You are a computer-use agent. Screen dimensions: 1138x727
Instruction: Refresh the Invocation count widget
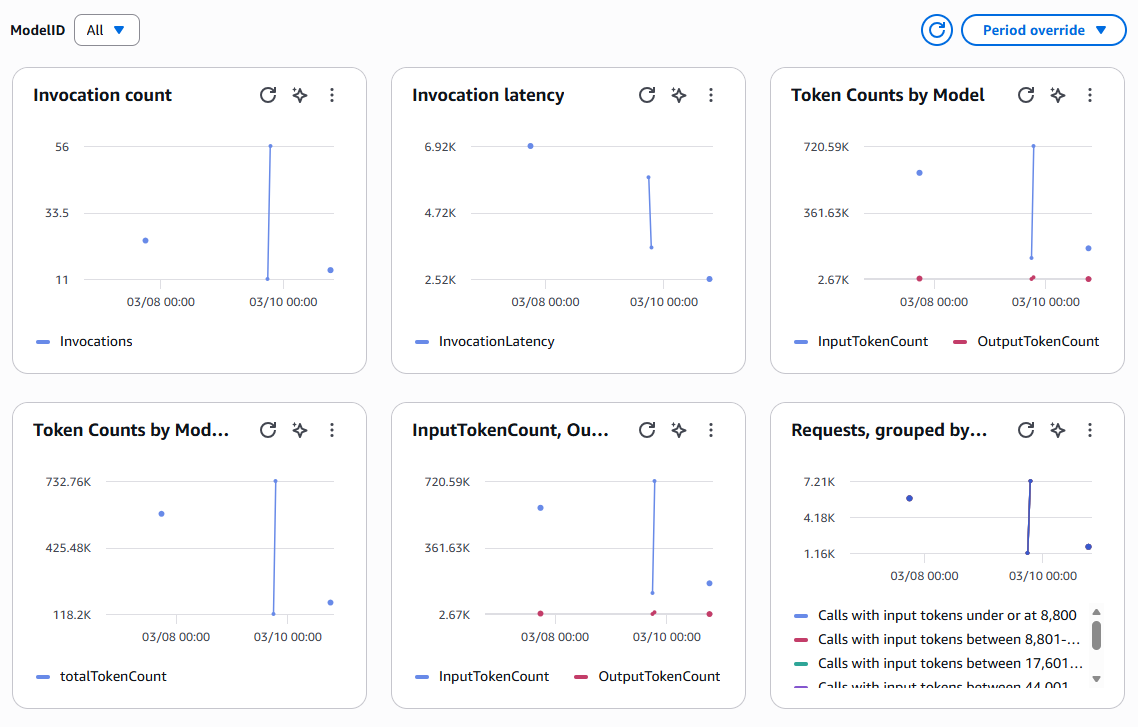[268, 95]
